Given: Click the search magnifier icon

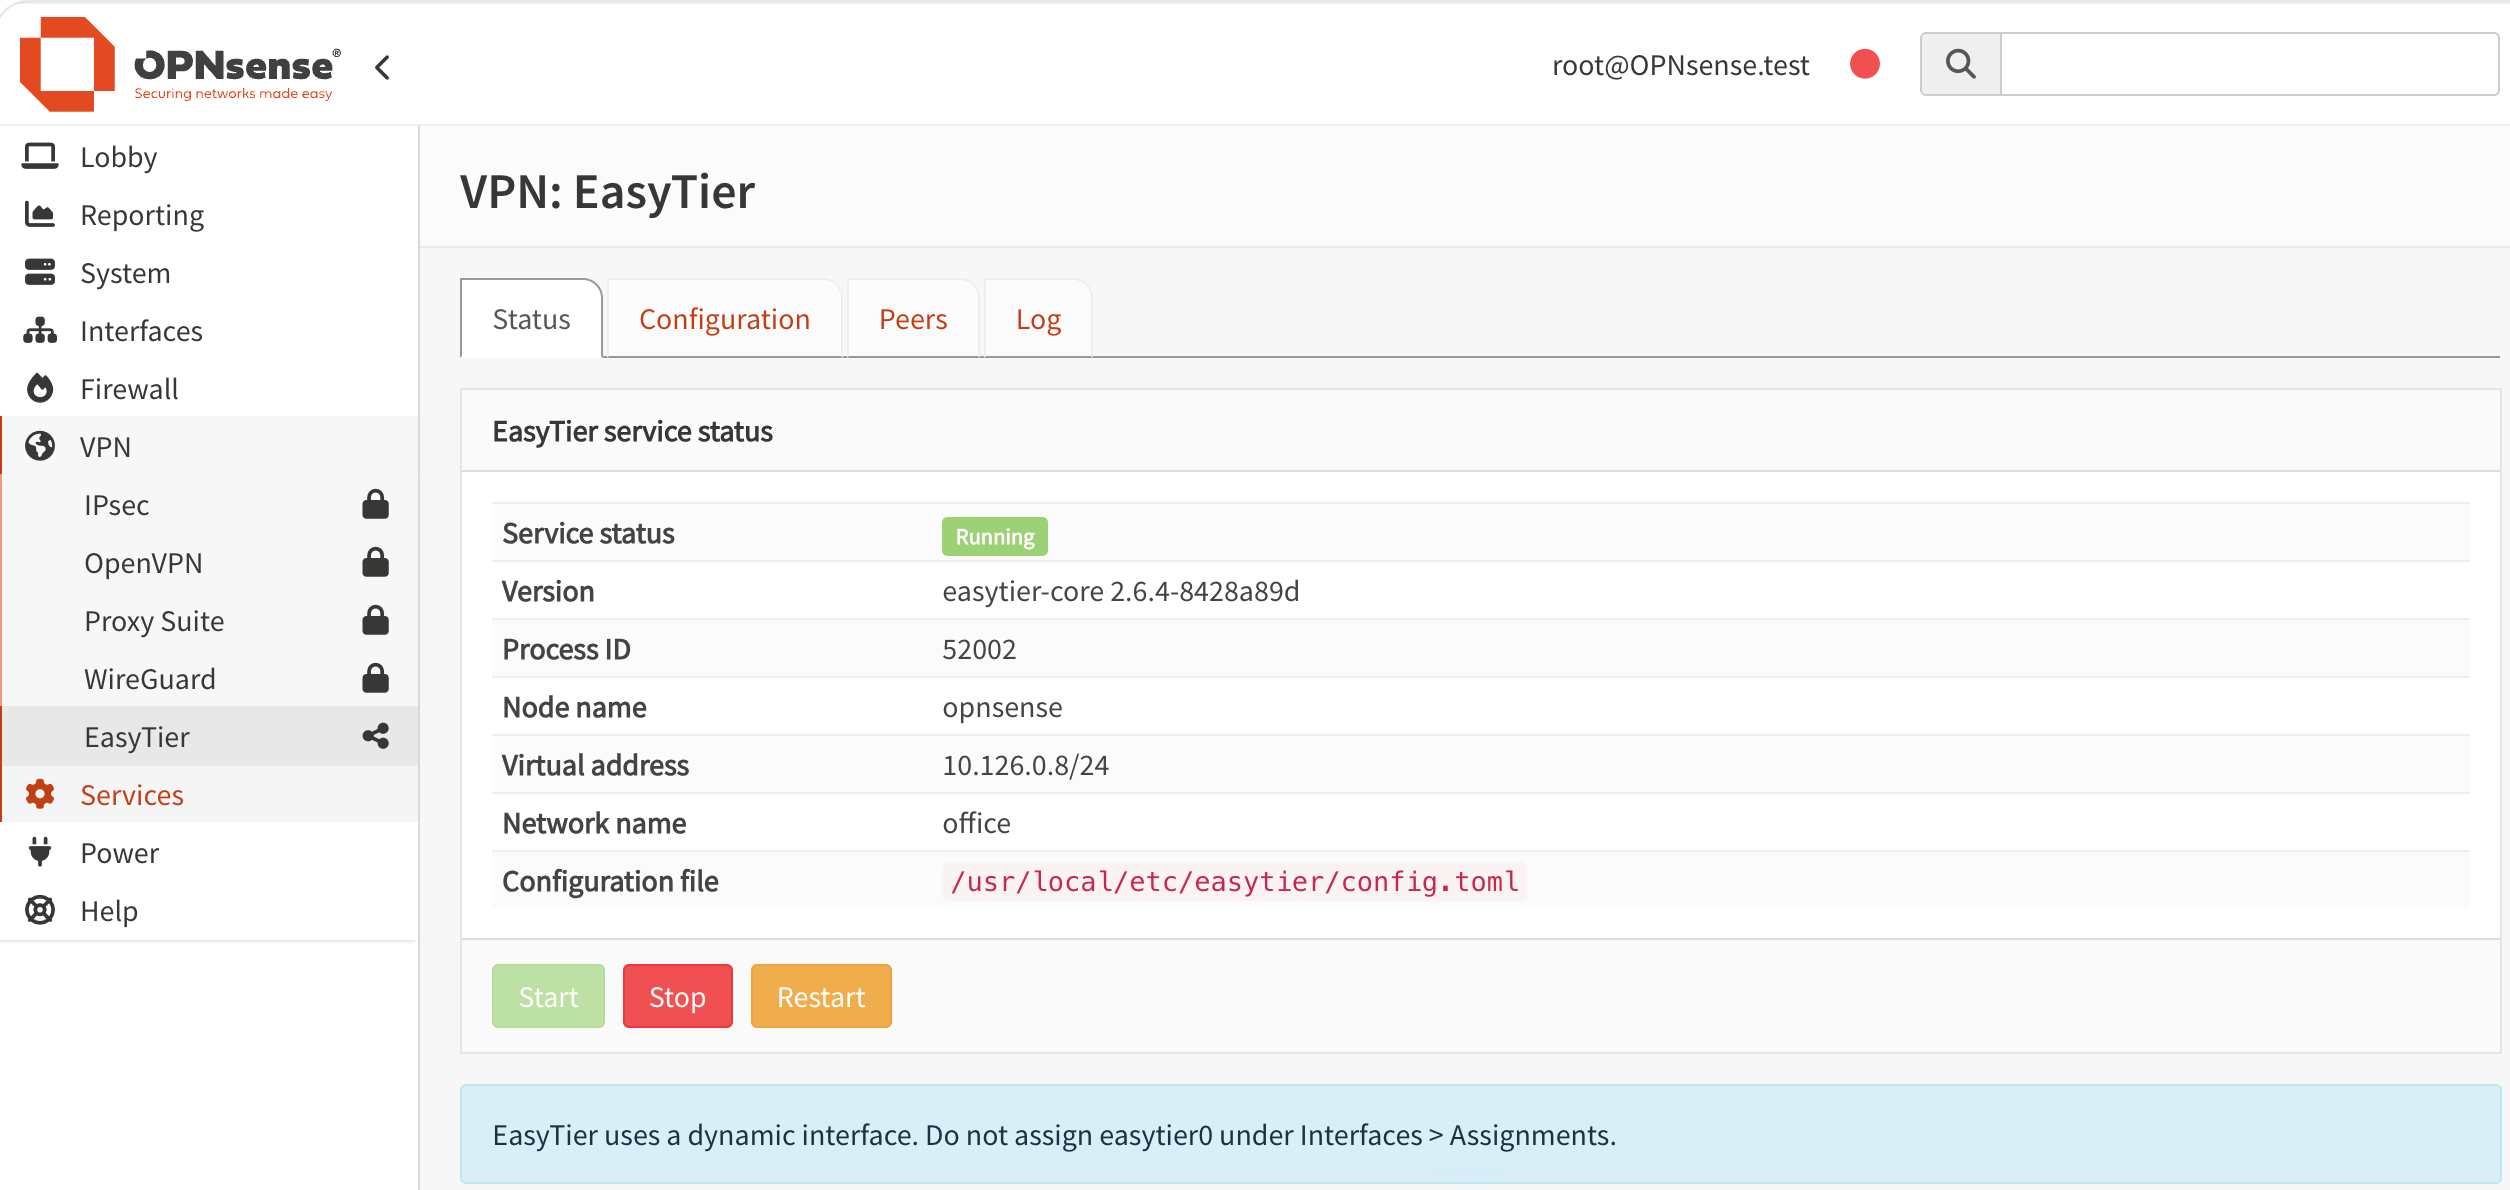Looking at the screenshot, I should click(1961, 64).
